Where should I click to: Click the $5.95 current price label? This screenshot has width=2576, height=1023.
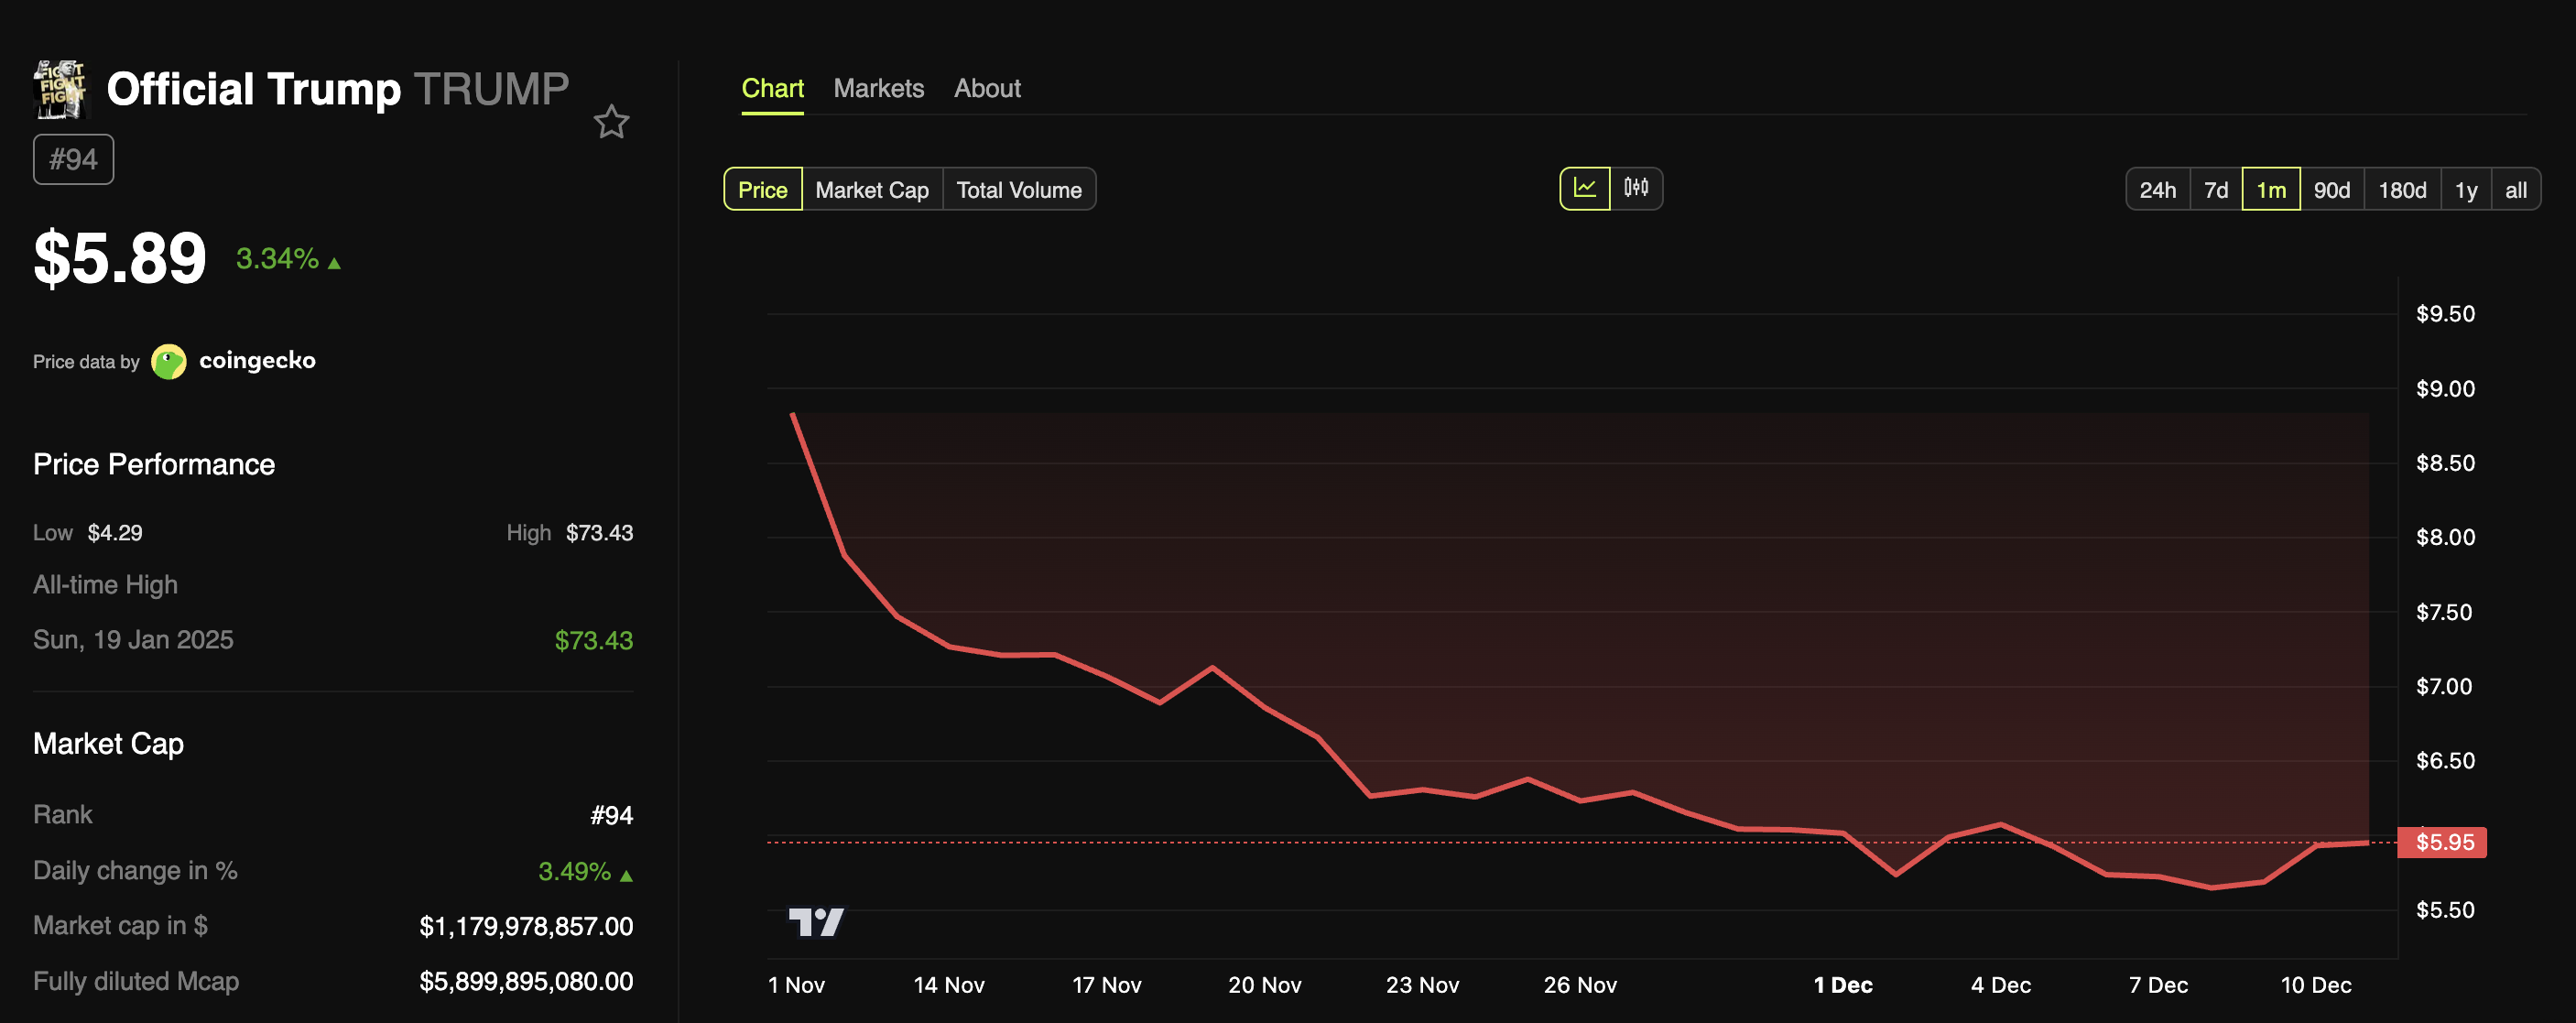pyautogui.click(x=2444, y=842)
